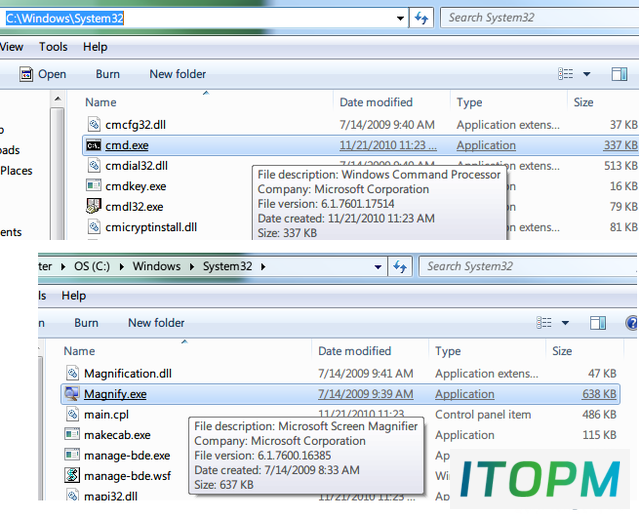Expand breadcrumb arrow before OS (C:)
640x519 pixels.
click(63, 267)
